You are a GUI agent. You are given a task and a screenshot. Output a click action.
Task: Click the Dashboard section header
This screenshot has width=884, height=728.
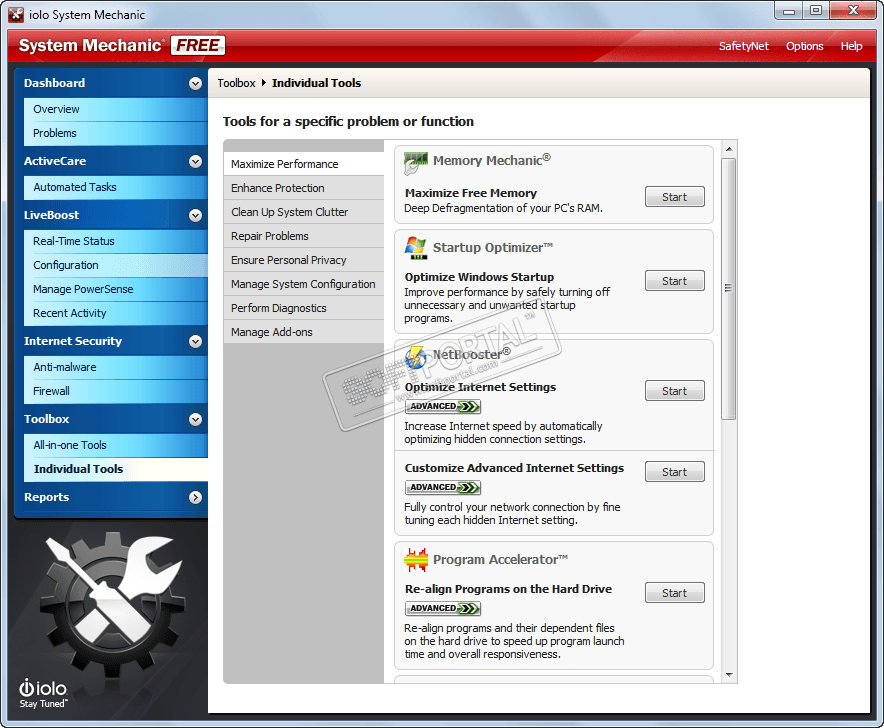pos(111,83)
